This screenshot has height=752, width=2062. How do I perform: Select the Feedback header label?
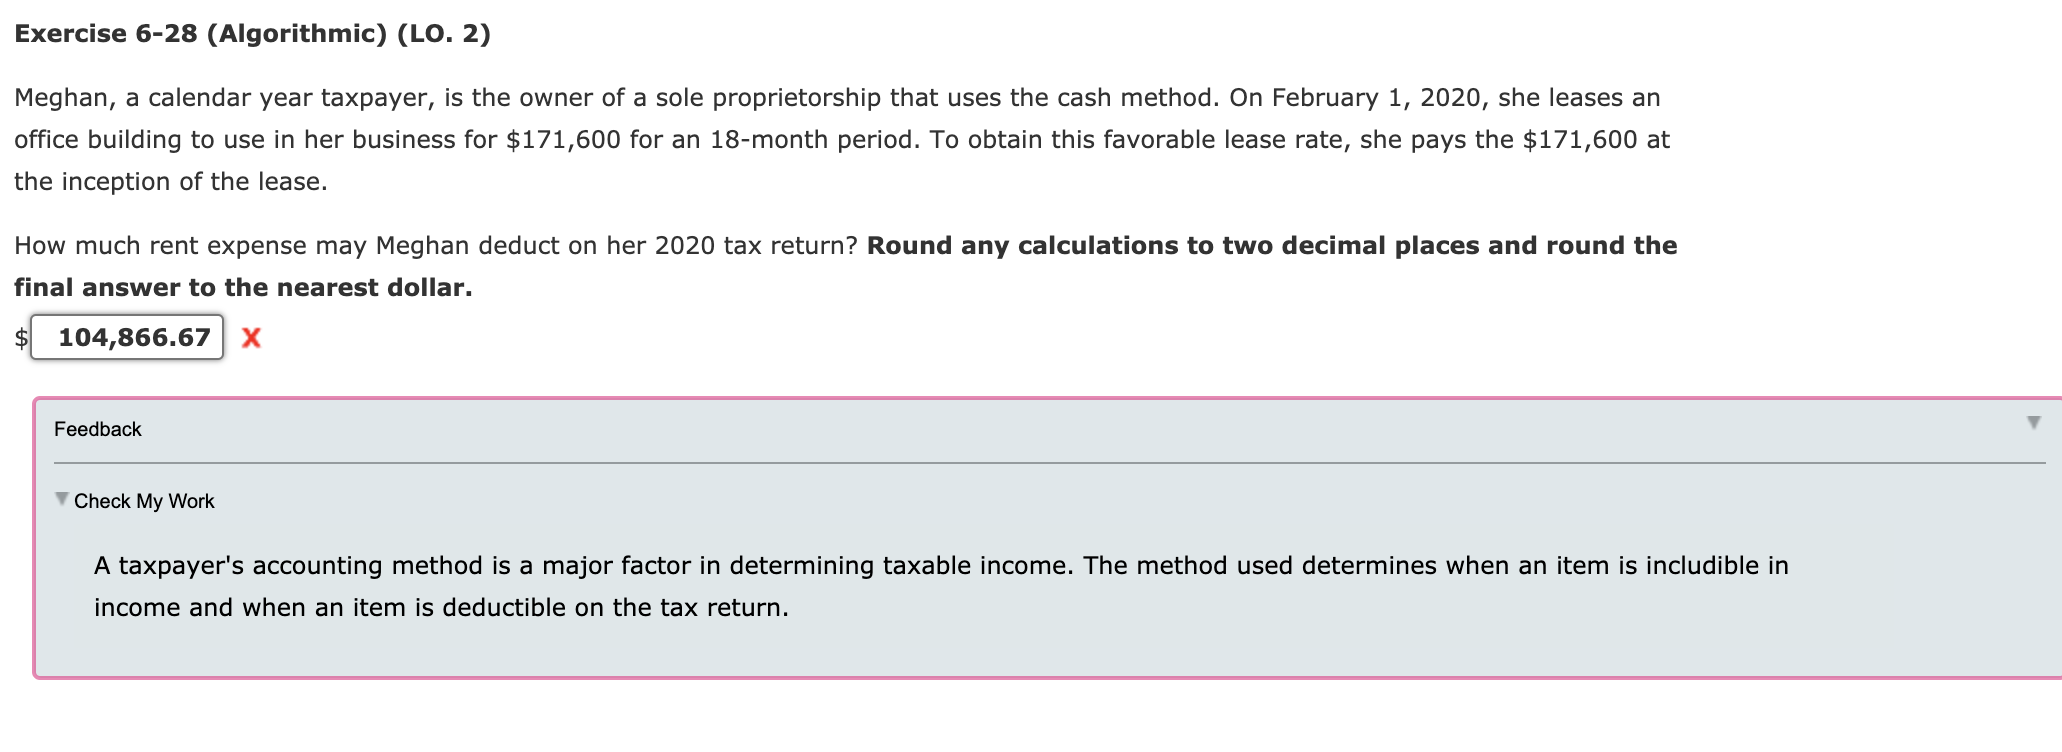(x=98, y=429)
